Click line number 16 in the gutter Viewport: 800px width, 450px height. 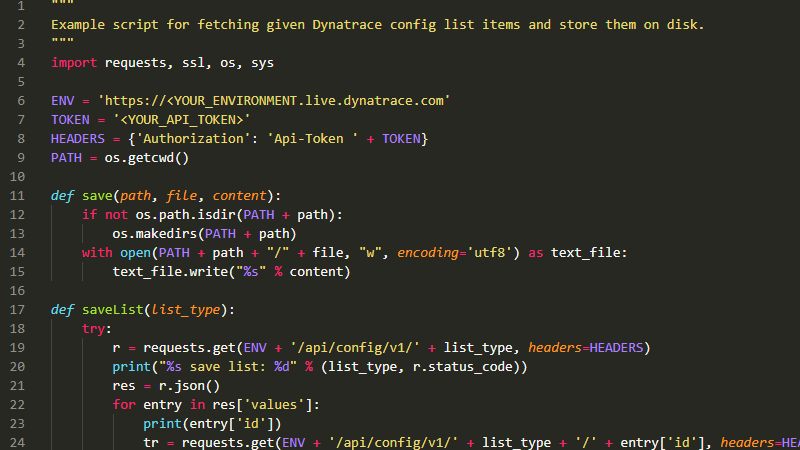click(x=17, y=291)
